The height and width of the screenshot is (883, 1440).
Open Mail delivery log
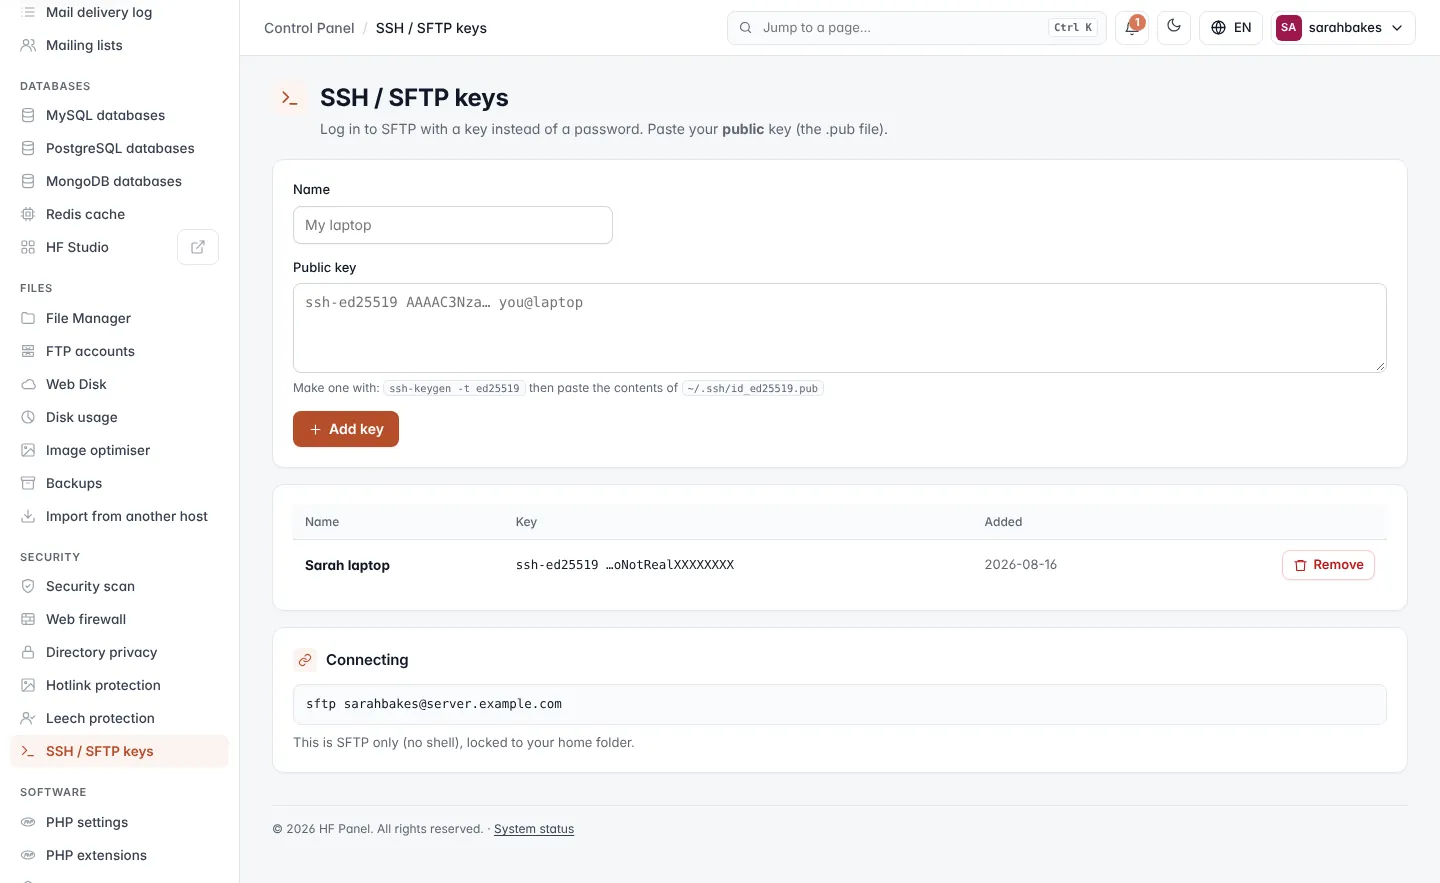click(119, 12)
